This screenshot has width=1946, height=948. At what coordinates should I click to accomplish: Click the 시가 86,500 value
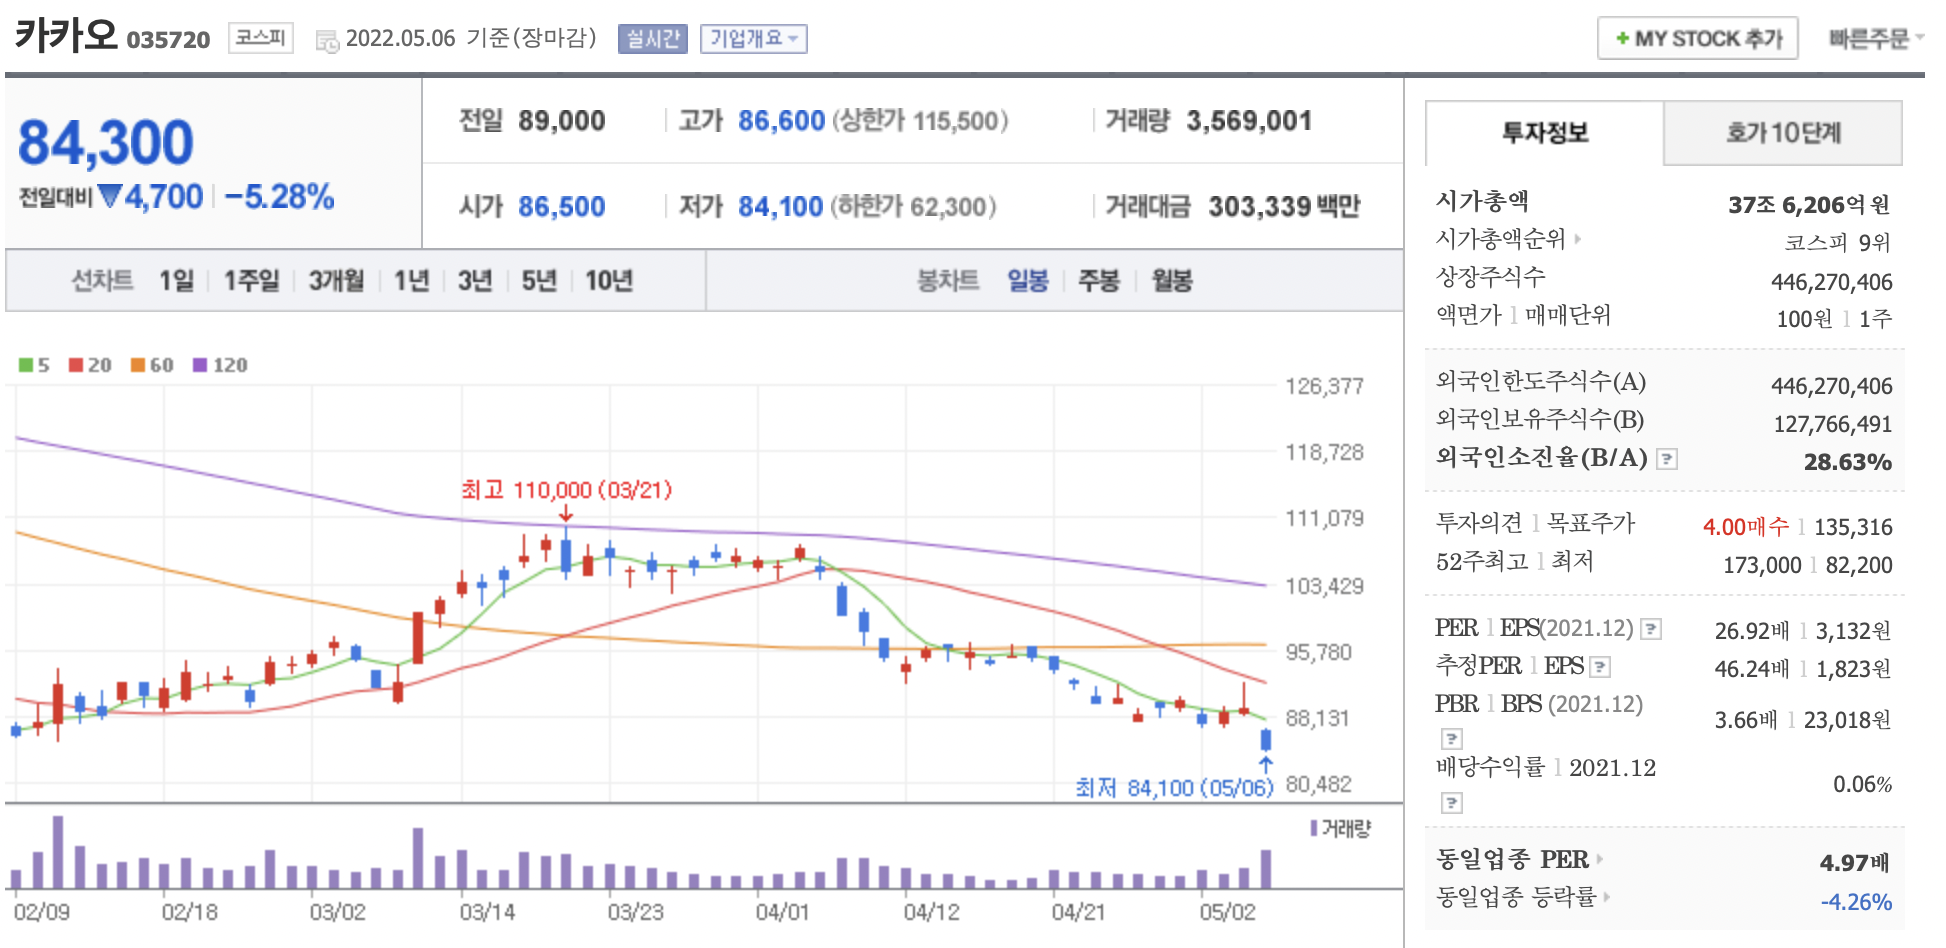[561, 207]
